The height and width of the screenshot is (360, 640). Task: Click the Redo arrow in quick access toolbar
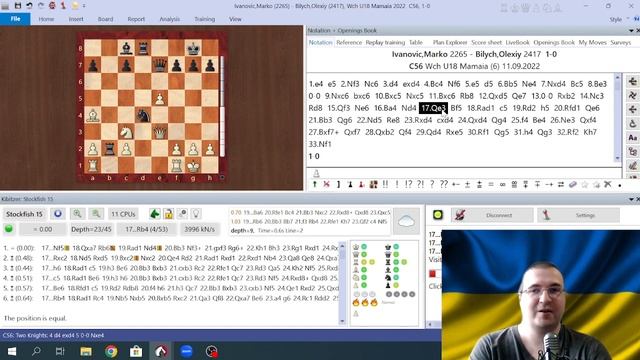pyautogui.click(x=41, y=6)
